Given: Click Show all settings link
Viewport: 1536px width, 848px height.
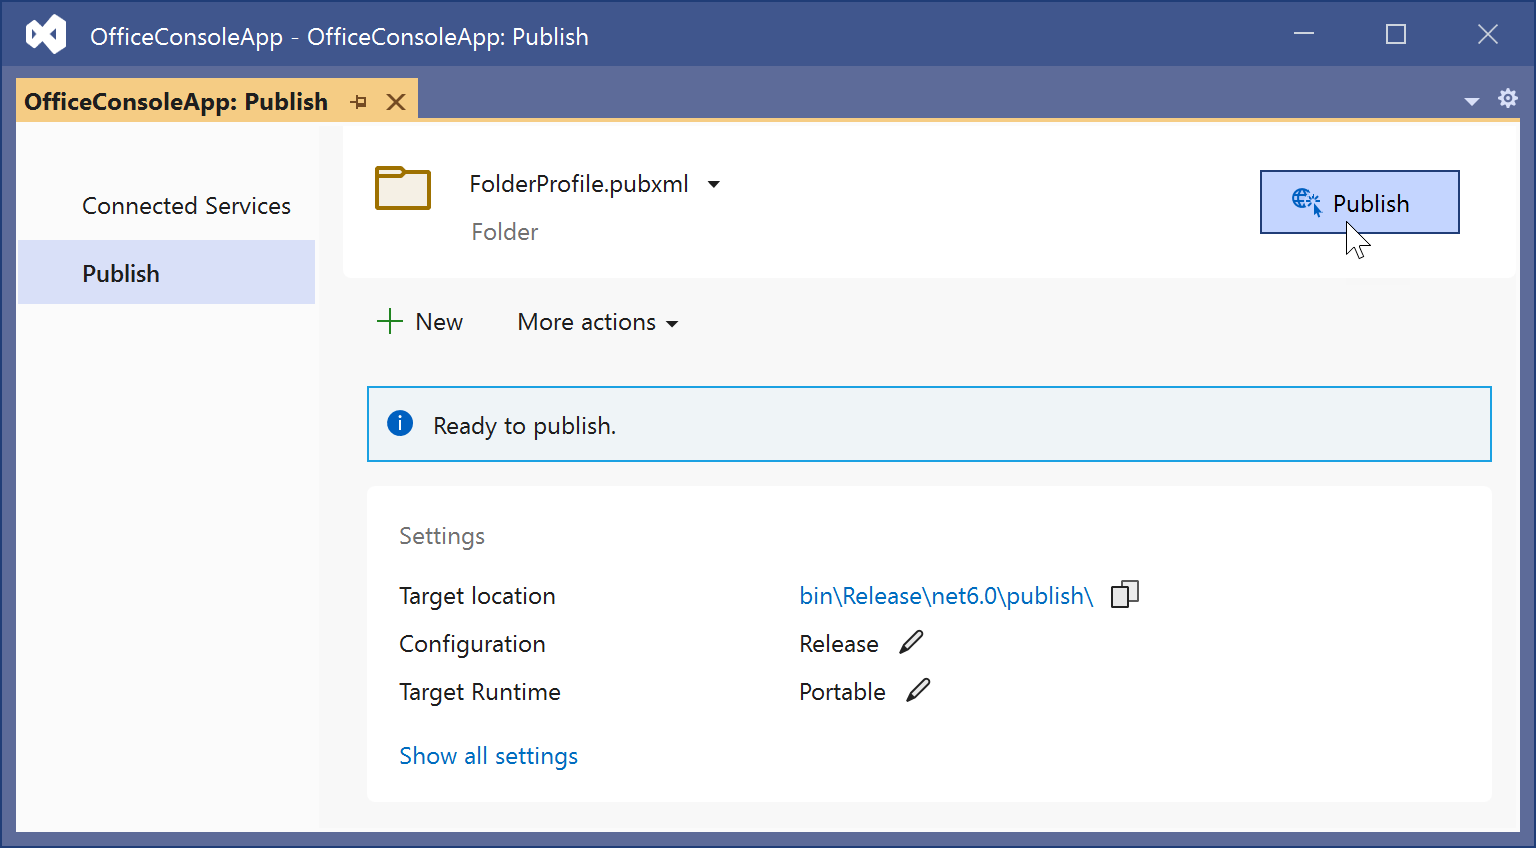Looking at the screenshot, I should coord(488,756).
